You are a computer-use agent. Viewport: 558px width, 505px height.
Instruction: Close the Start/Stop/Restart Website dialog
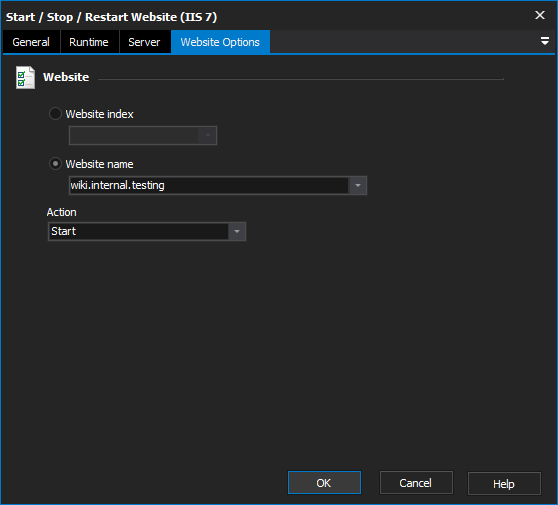[x=540, y=15]
